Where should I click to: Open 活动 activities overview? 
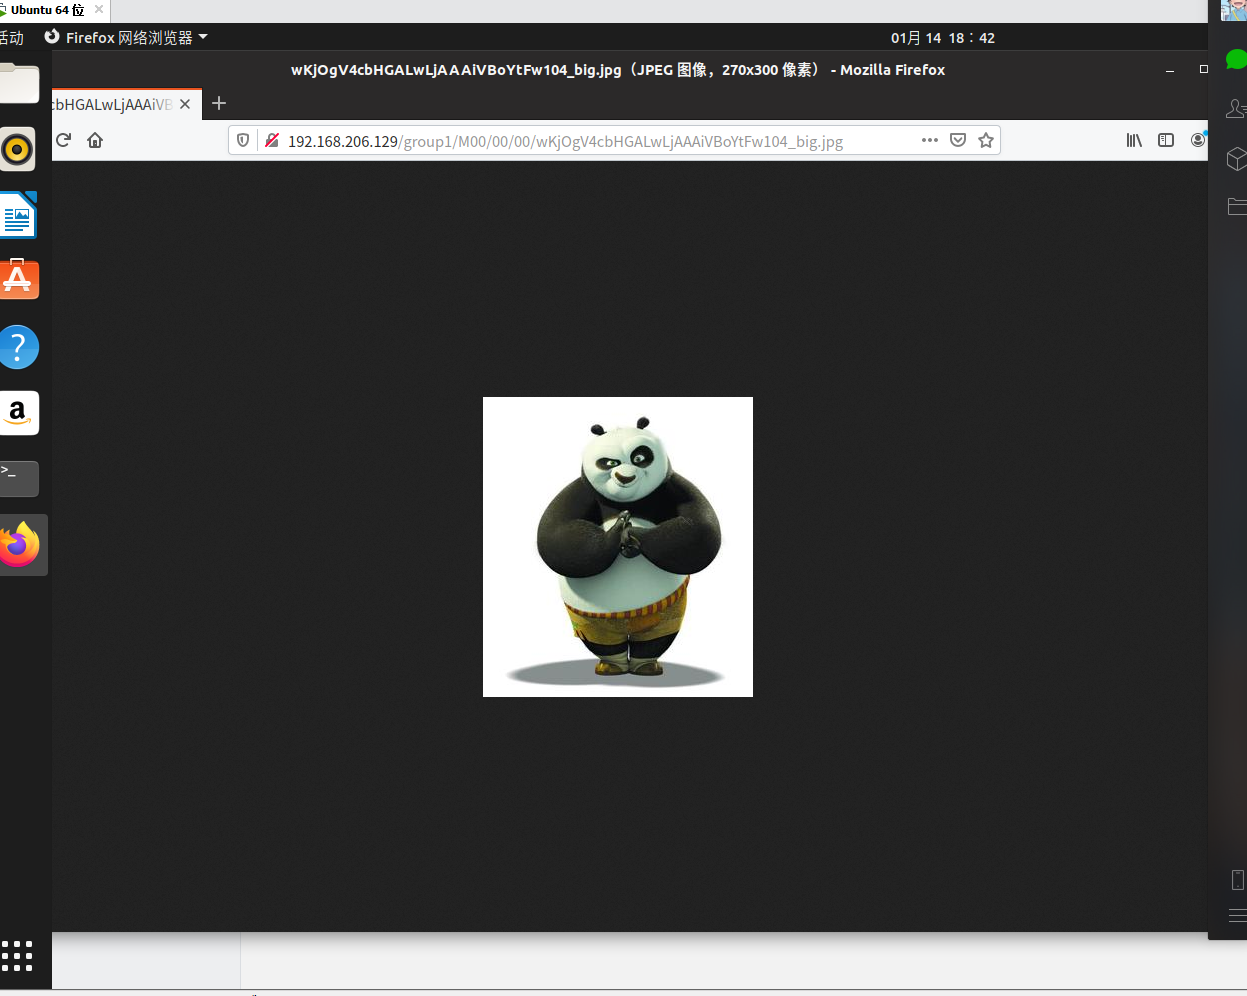tap(12, 38)
